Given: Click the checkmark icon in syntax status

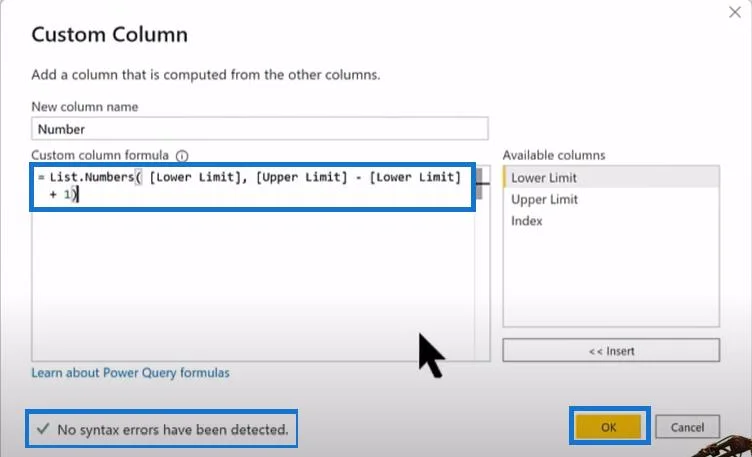Looking at the screenshot, I should pos(43,428).
